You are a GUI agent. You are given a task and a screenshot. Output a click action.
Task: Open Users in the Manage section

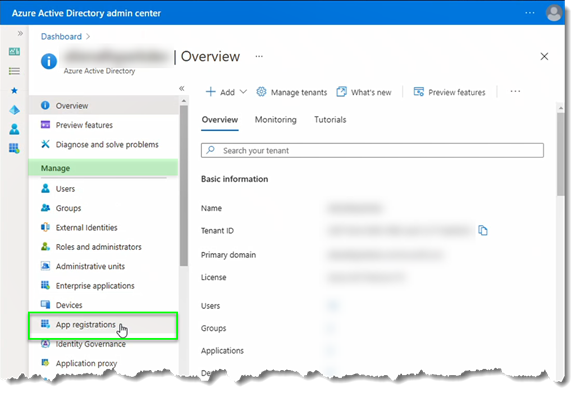point(103,188)
